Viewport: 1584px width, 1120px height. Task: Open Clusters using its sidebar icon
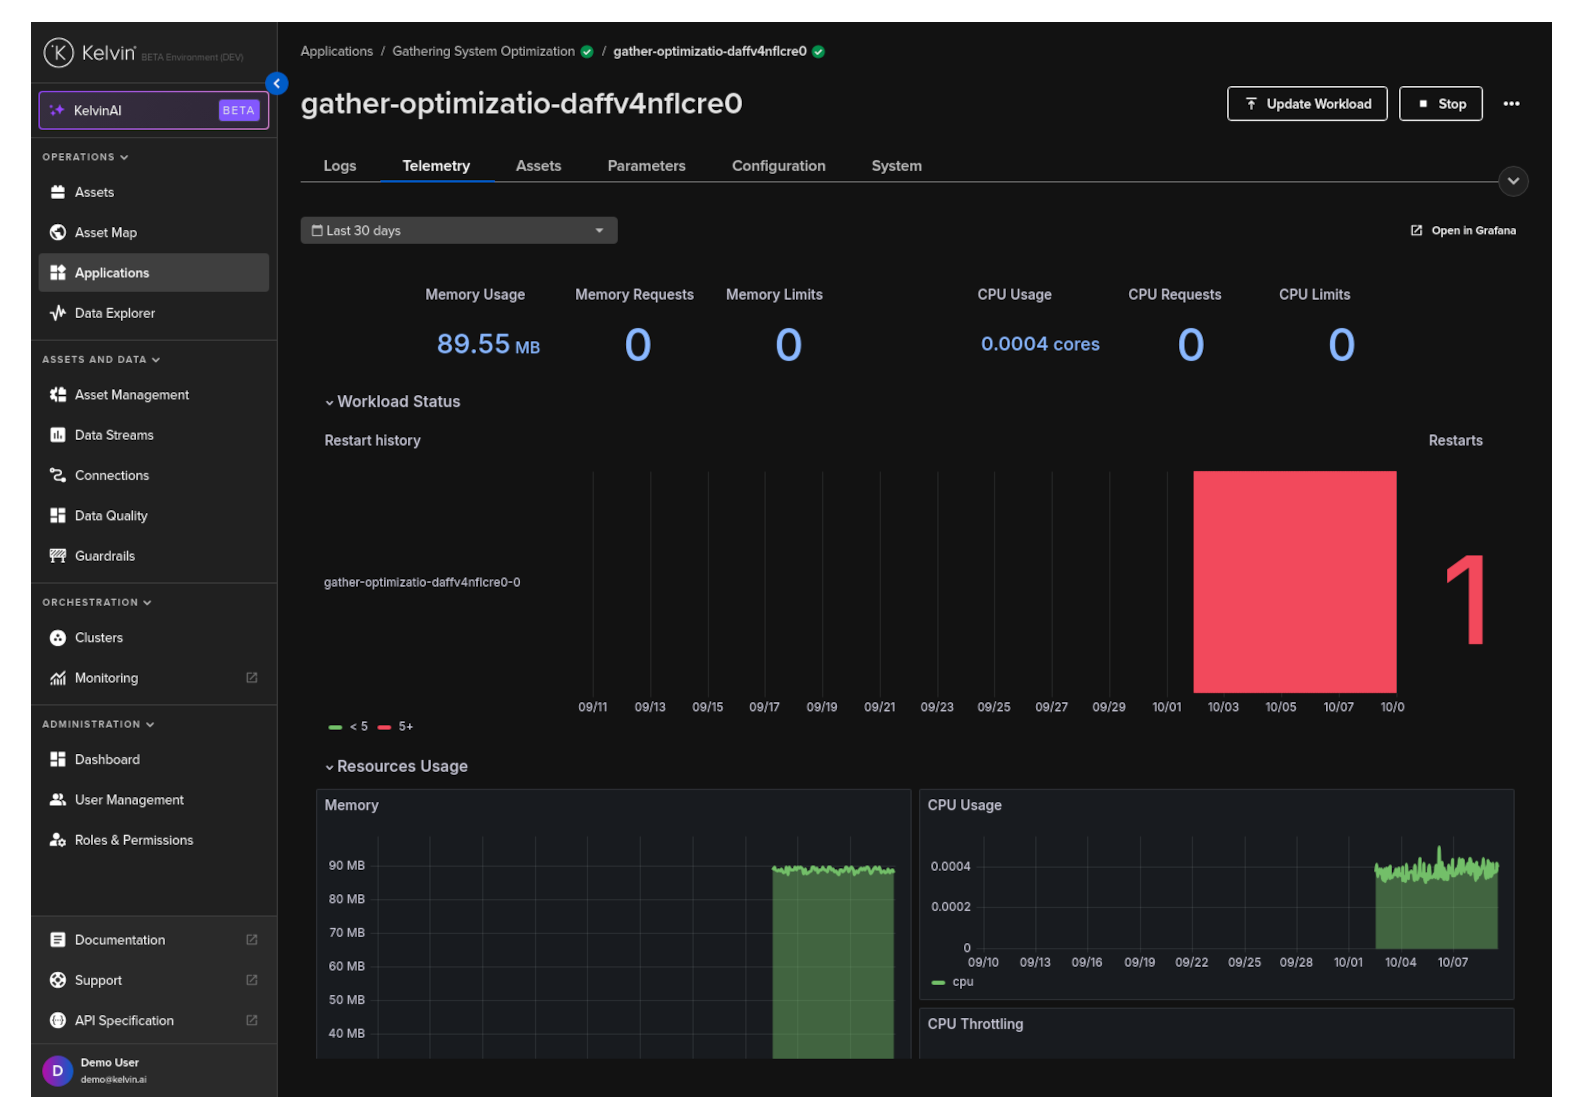click(58, 638)
